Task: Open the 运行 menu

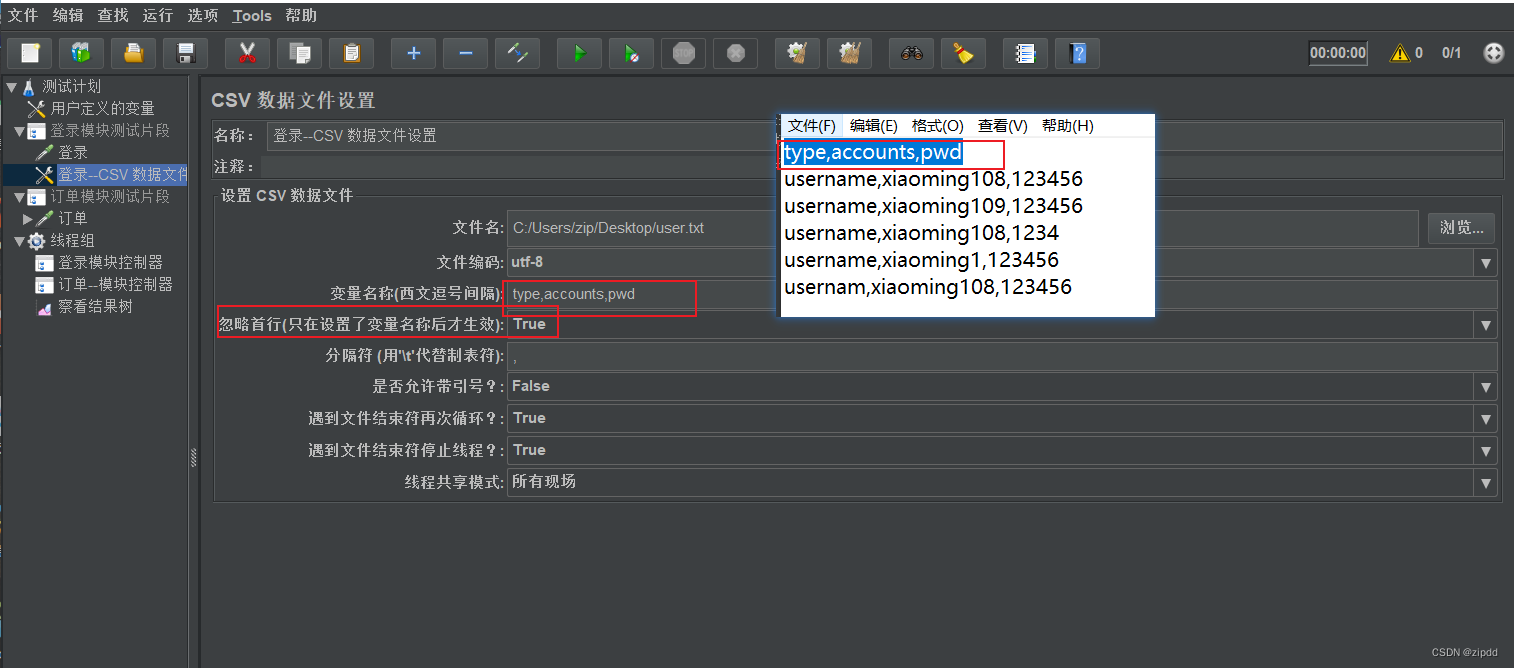Action: (x=158, y=15)
